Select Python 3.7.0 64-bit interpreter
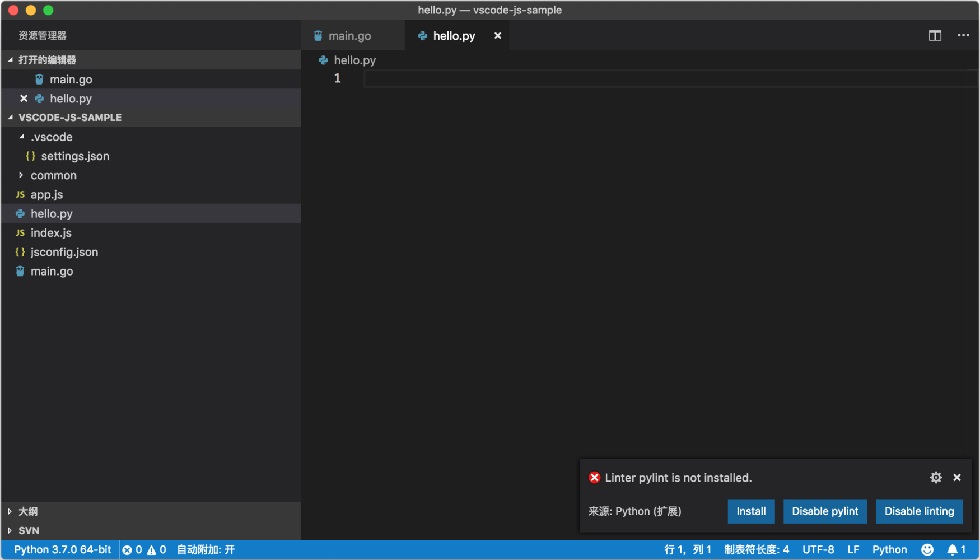The height and width of the screenshot is (560, 980). [x=62, y=549]
